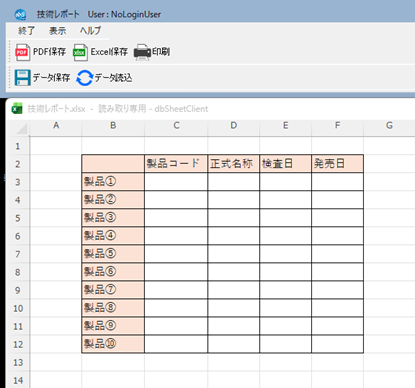Click the データ読込 button label

[113, 78]
